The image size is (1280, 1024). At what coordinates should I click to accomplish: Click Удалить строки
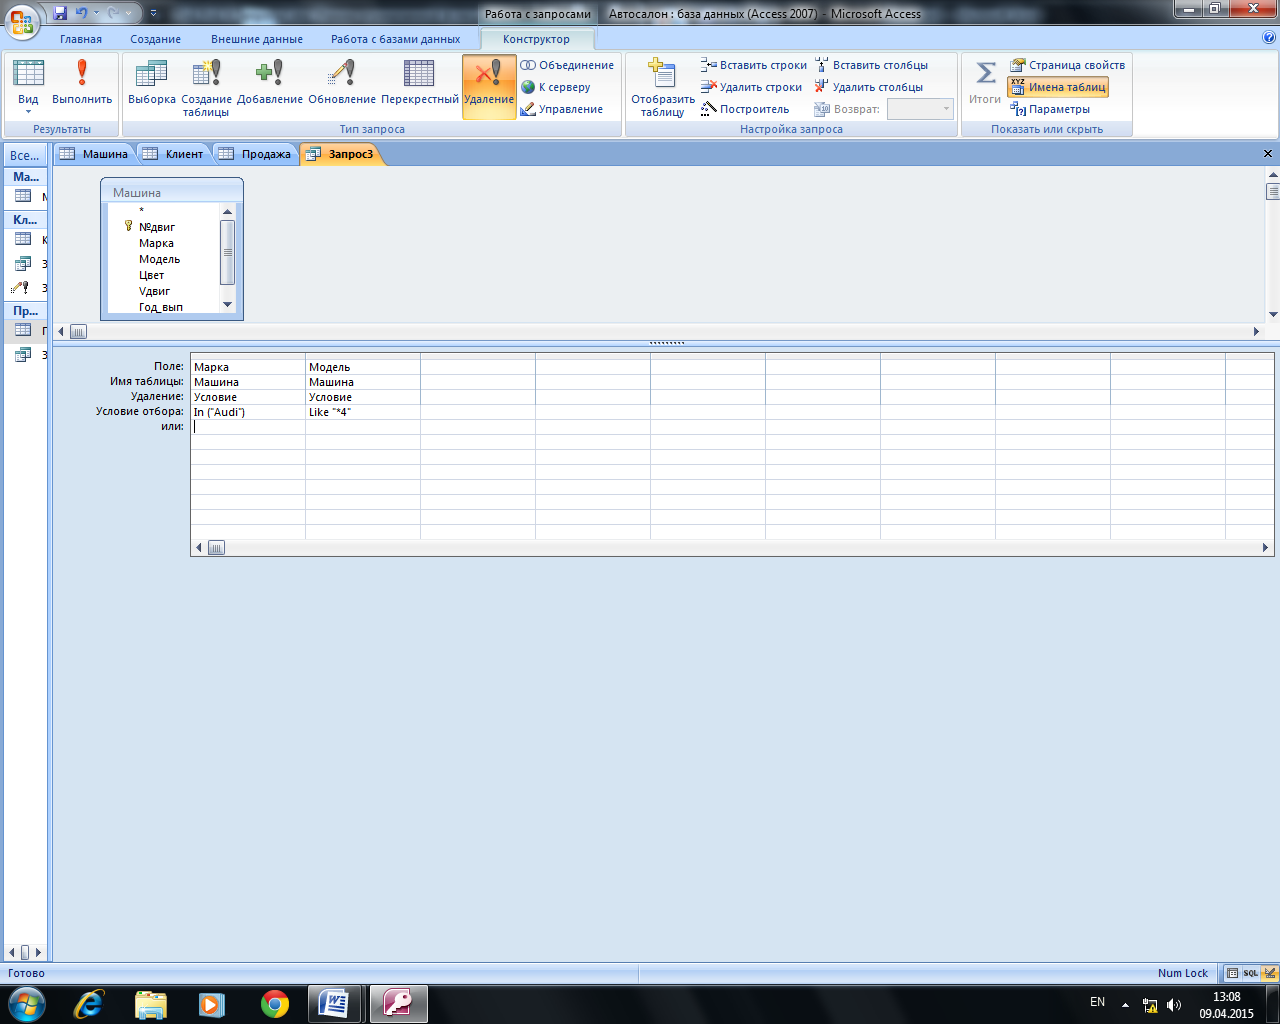752,87
